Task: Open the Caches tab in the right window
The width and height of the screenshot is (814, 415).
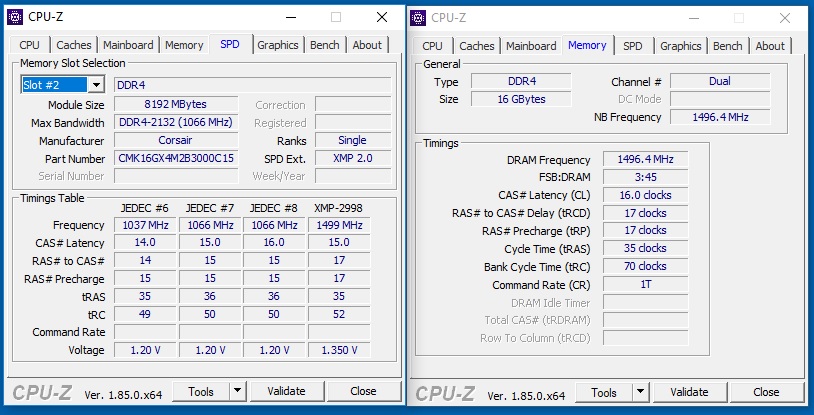Action: click(477, 46)
